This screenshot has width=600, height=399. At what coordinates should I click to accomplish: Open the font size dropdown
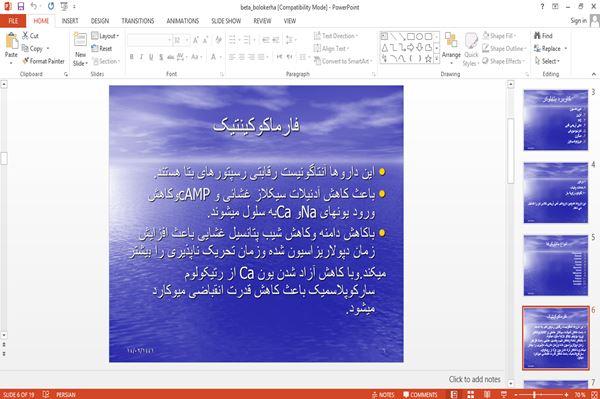(x=187, y=40)
